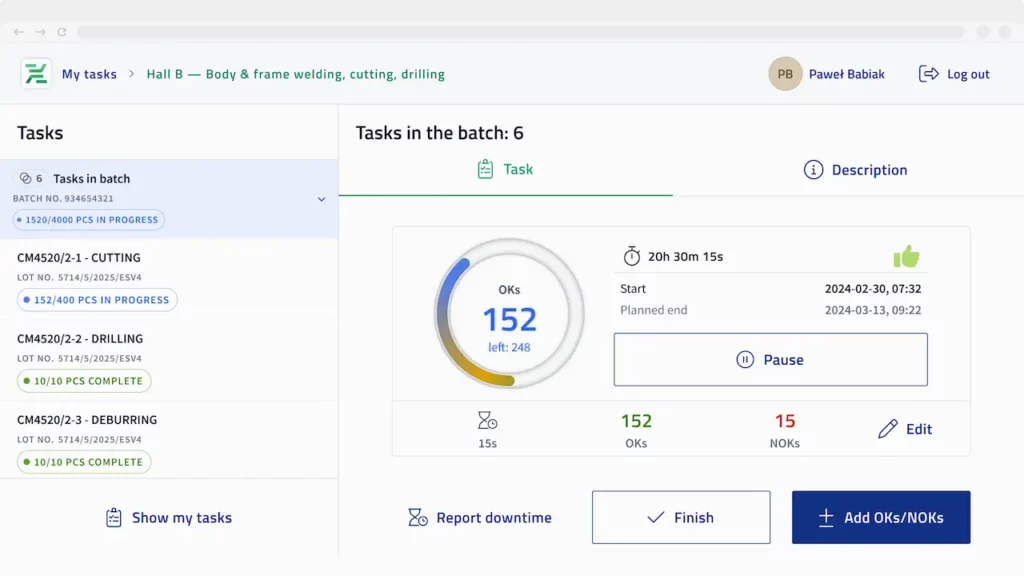Click Report downtime
The height and width of the screenshot is (576, 1024).
[x=480, y=517]
